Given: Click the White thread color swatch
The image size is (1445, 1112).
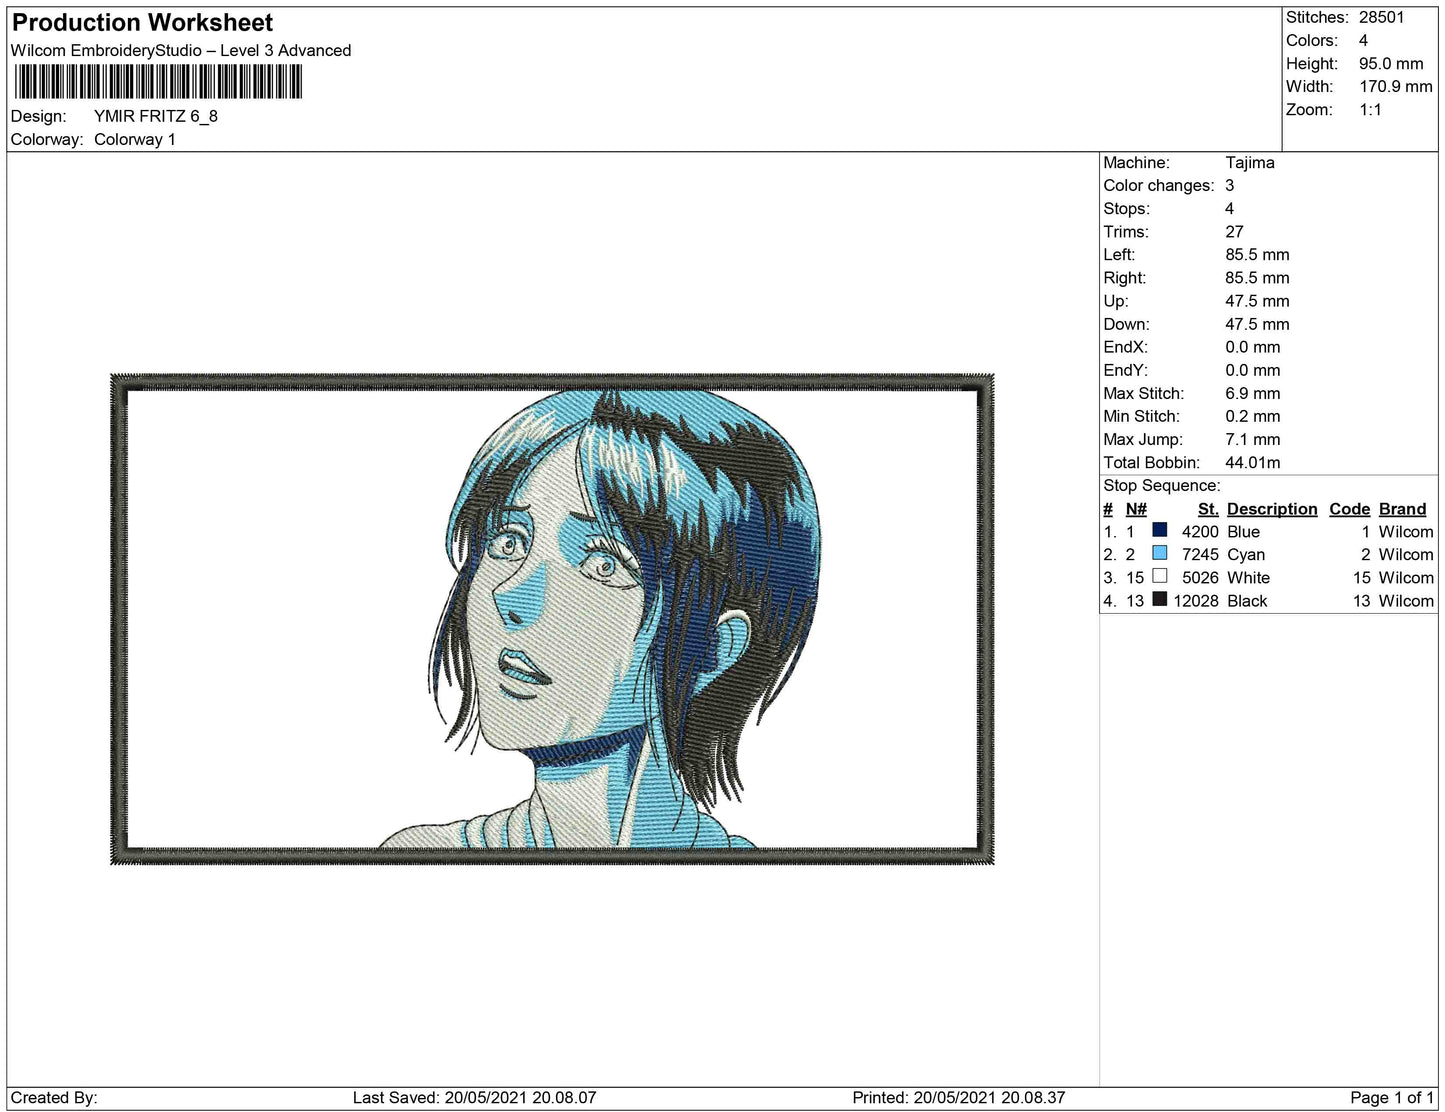Looking at the screenshot, I should [x=1159, y=577].
